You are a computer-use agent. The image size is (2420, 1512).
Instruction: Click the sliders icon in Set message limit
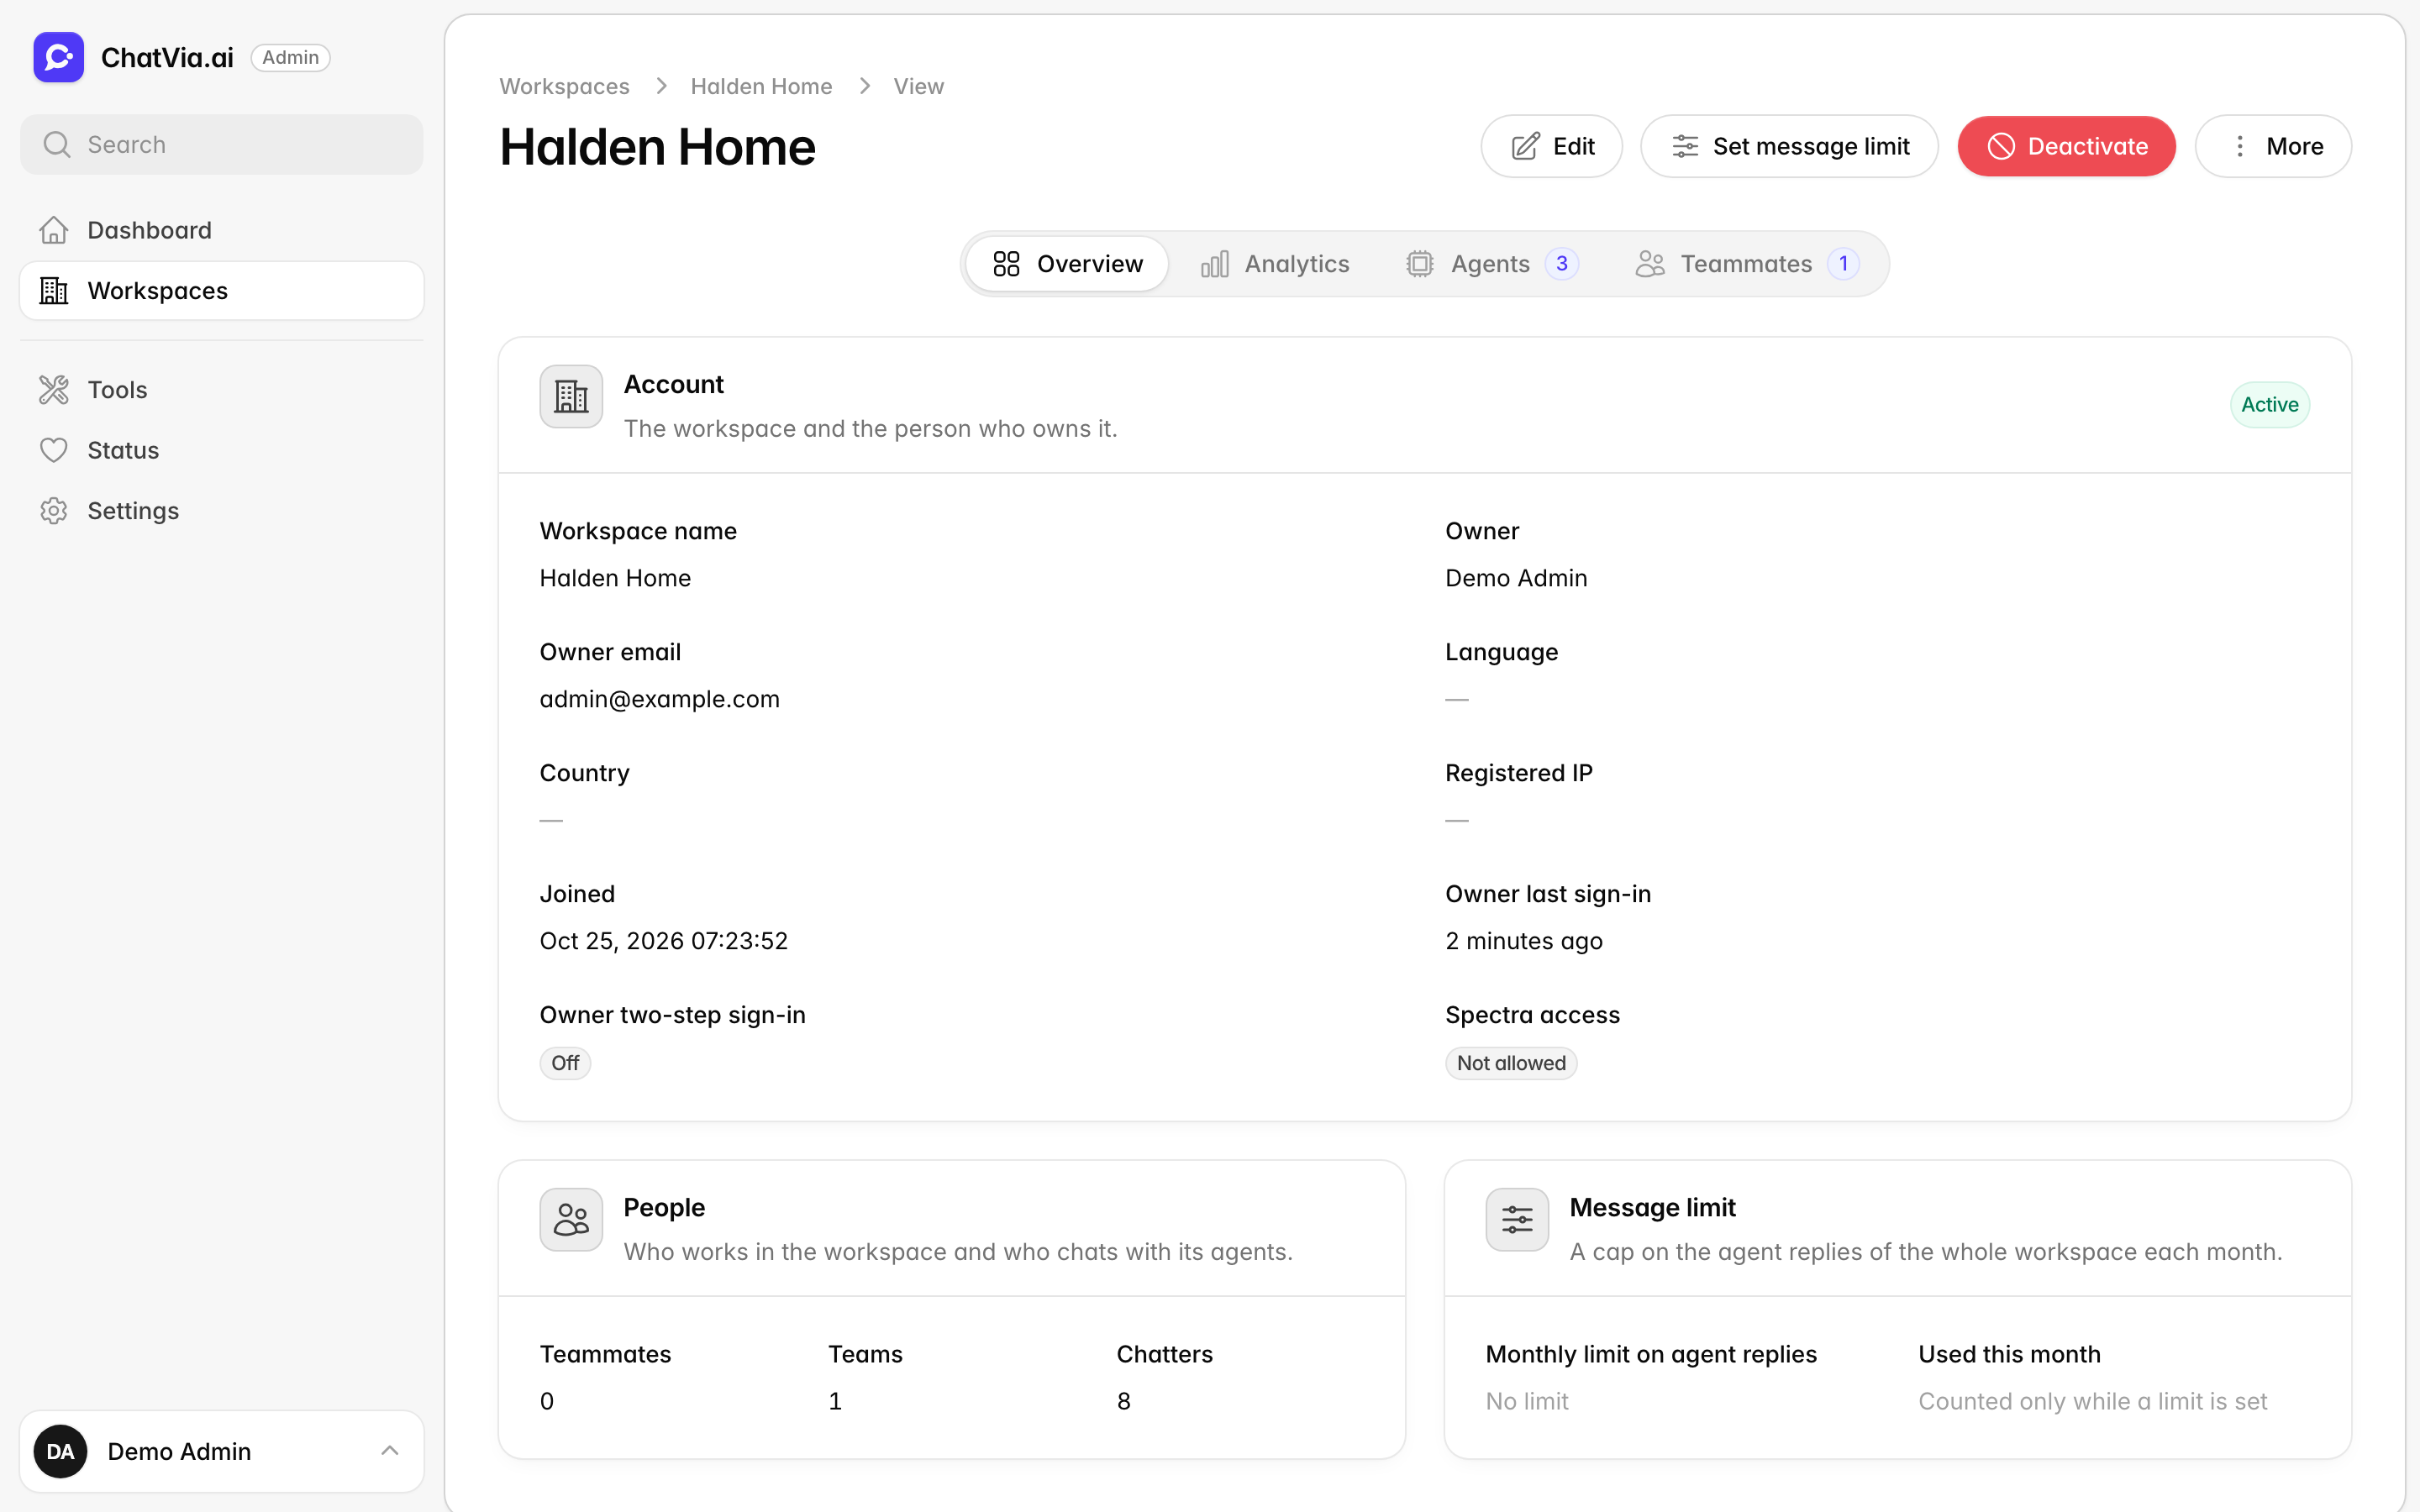point(1685,146)
